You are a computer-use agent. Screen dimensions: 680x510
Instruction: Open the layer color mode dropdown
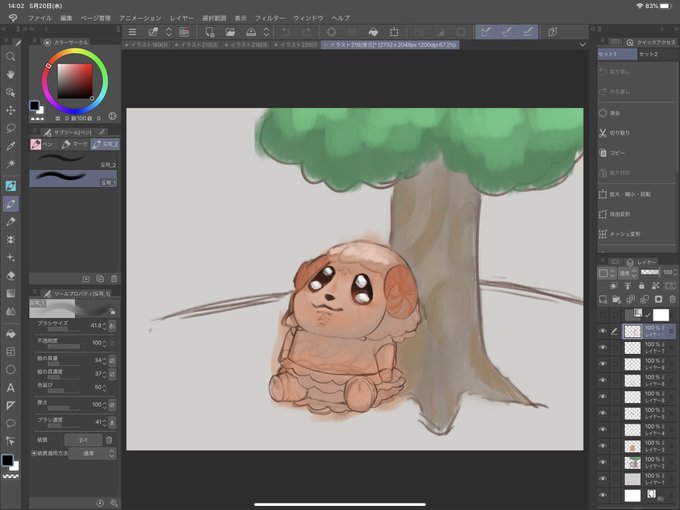pos(607,273)
